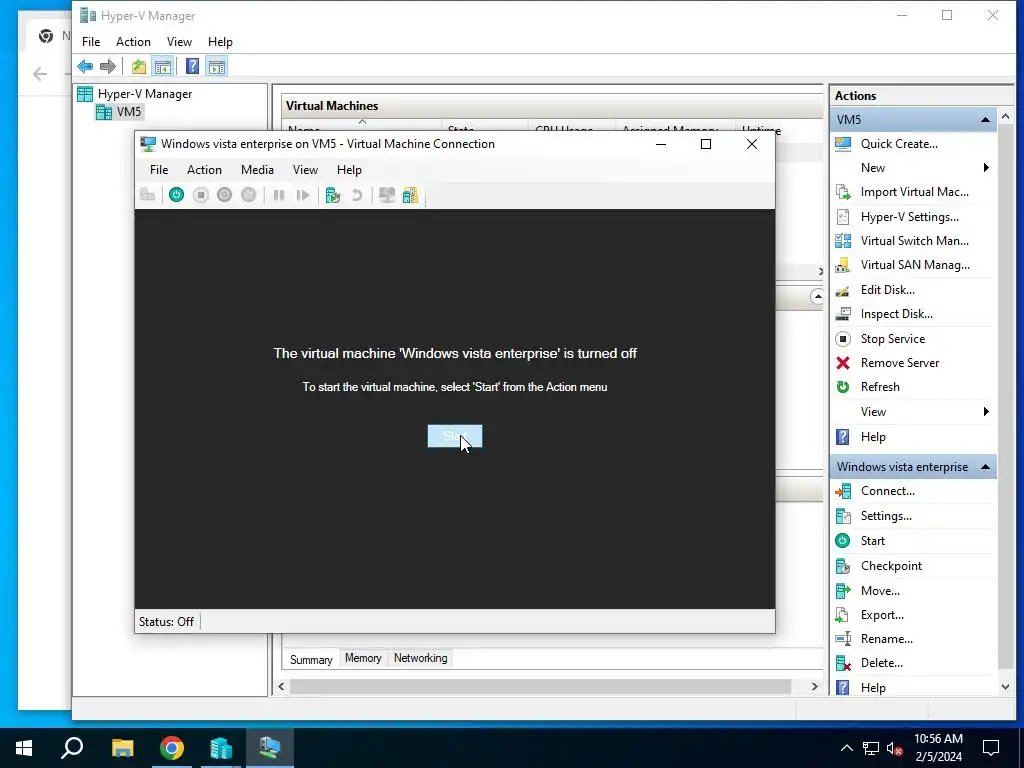The height and width of the screenshot is (768, 1024).
Task: Open the Action menu in VM Connection window
Action: [204, 170]
